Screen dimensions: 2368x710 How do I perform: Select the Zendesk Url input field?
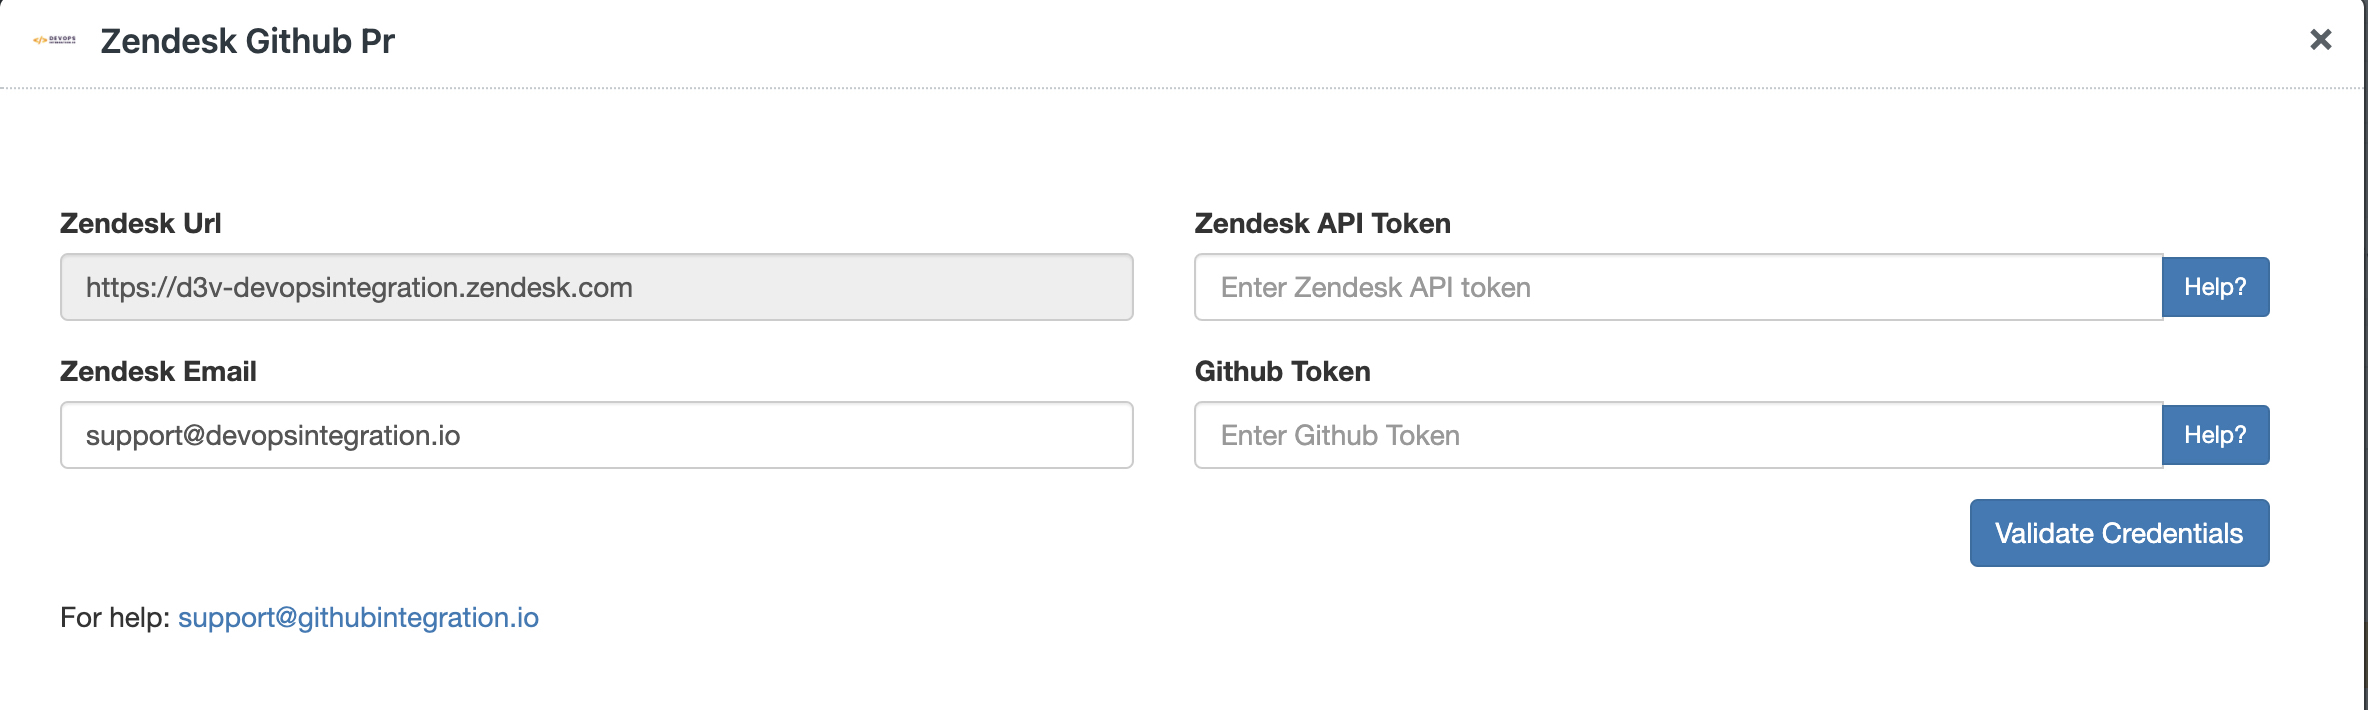point(596,287)
